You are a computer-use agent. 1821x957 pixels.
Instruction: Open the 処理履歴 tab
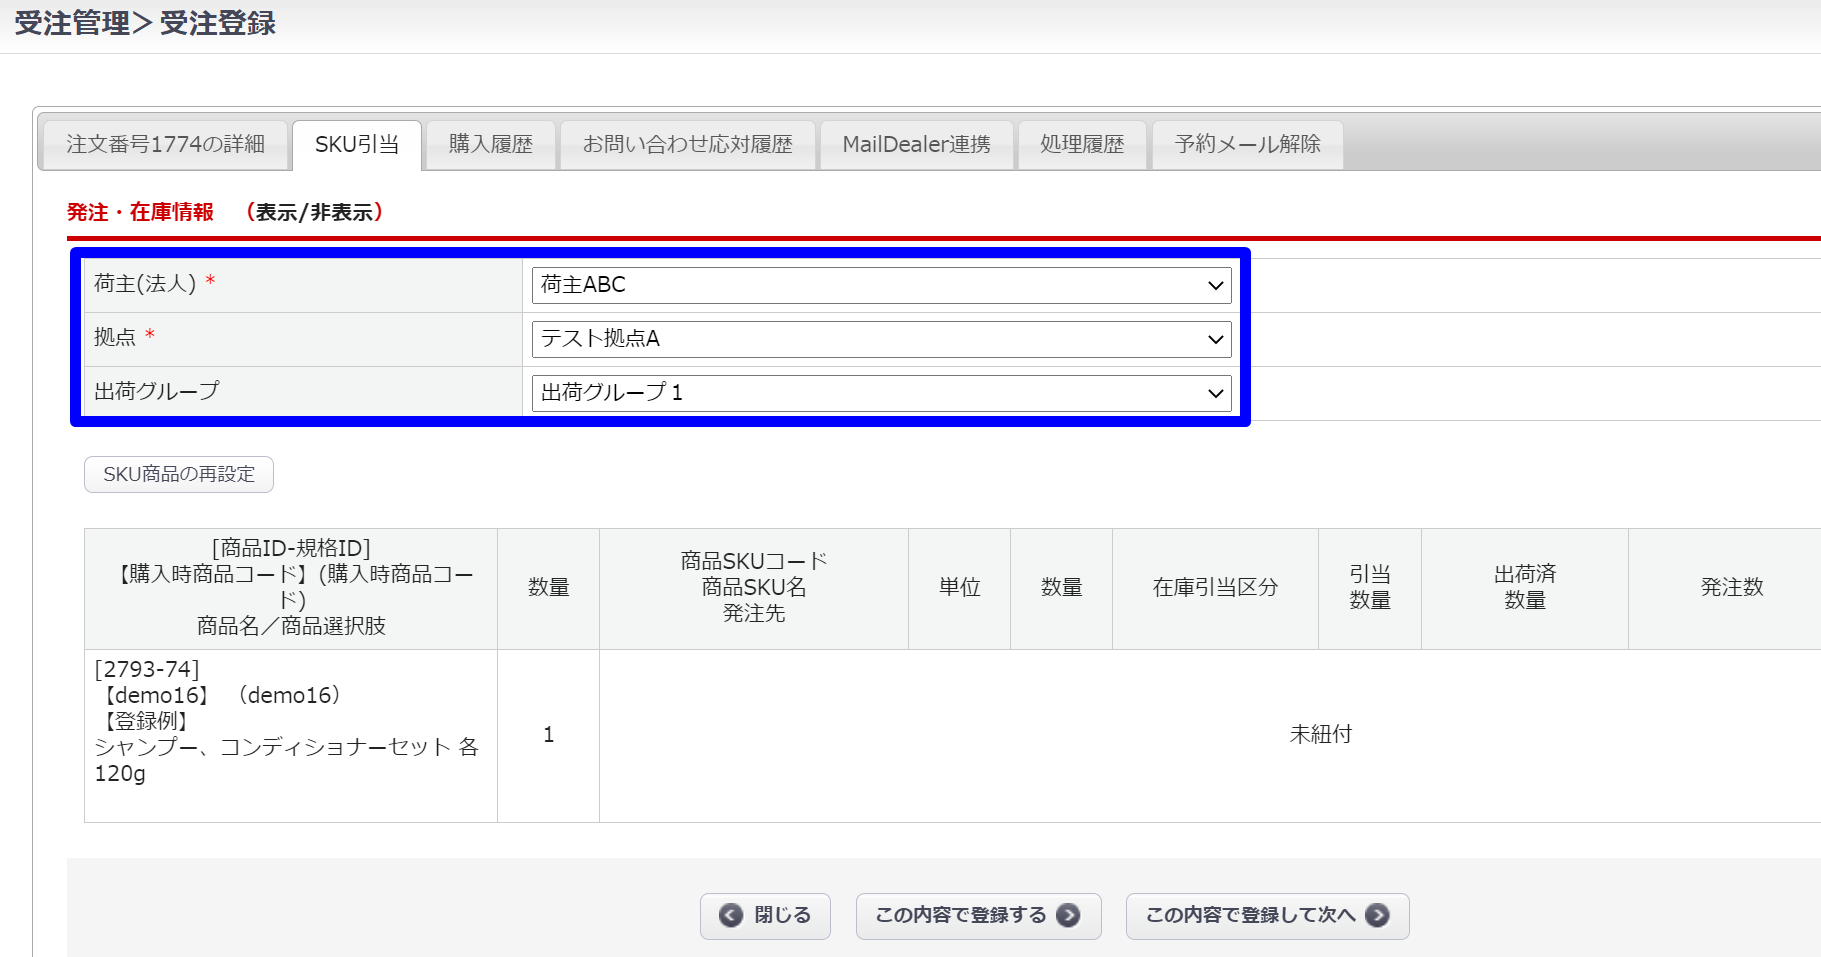coord(1082,145)
